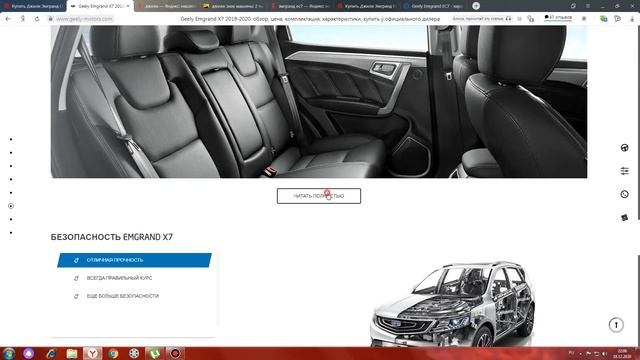Launch Internet Explorer from taskbar

coord(51,353)
